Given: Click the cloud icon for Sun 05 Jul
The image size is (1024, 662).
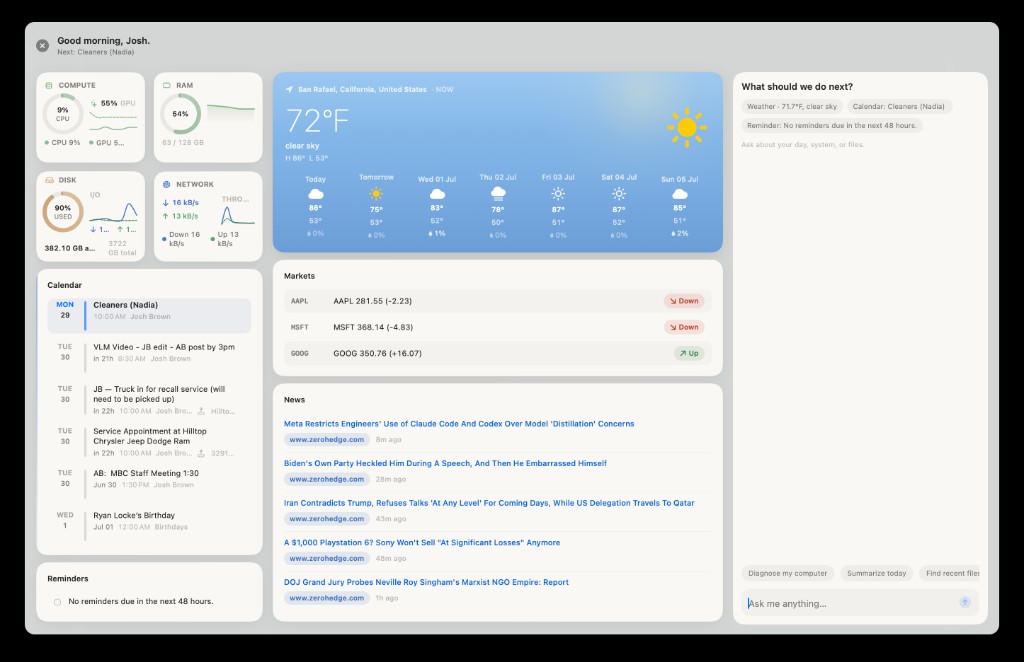Looking at the screenshot, I should coord(680,194).
